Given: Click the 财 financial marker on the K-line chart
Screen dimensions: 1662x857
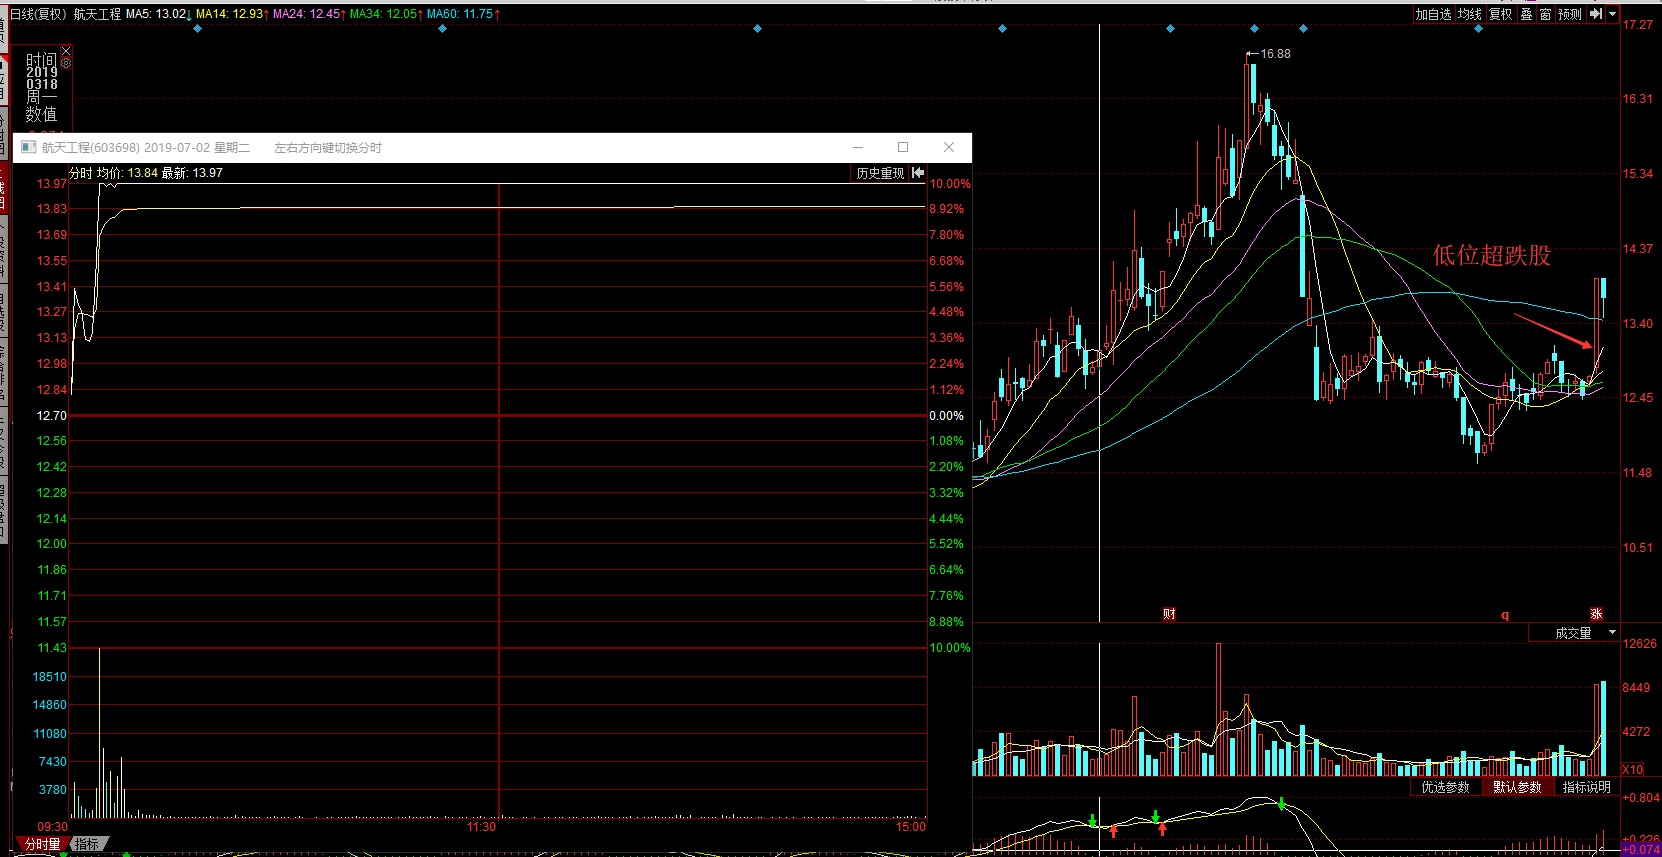Looking at the screenshot, I should click(x=1169, y=614).
